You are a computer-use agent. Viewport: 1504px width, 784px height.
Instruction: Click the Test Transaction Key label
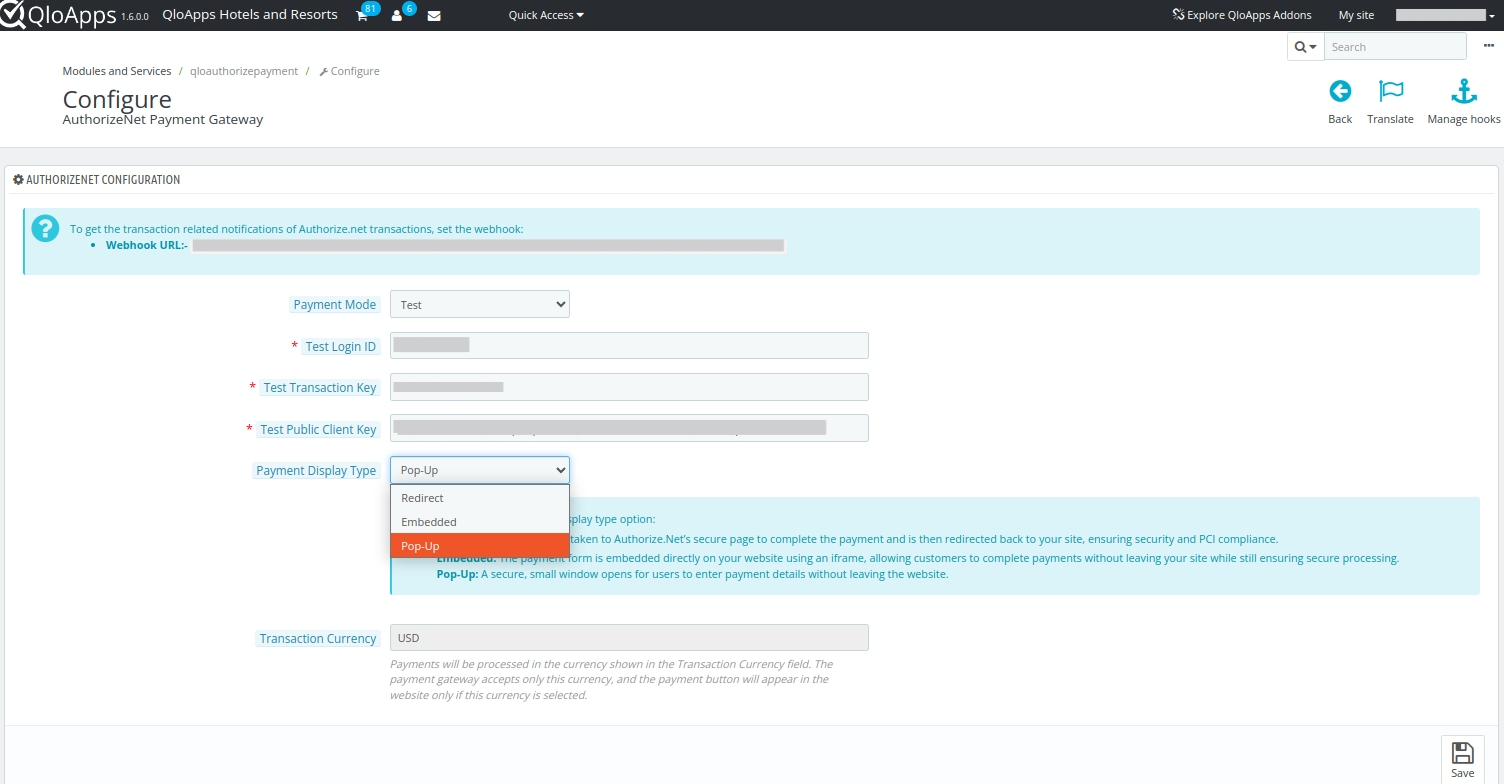pyautogui.click(x=320, y=388)
